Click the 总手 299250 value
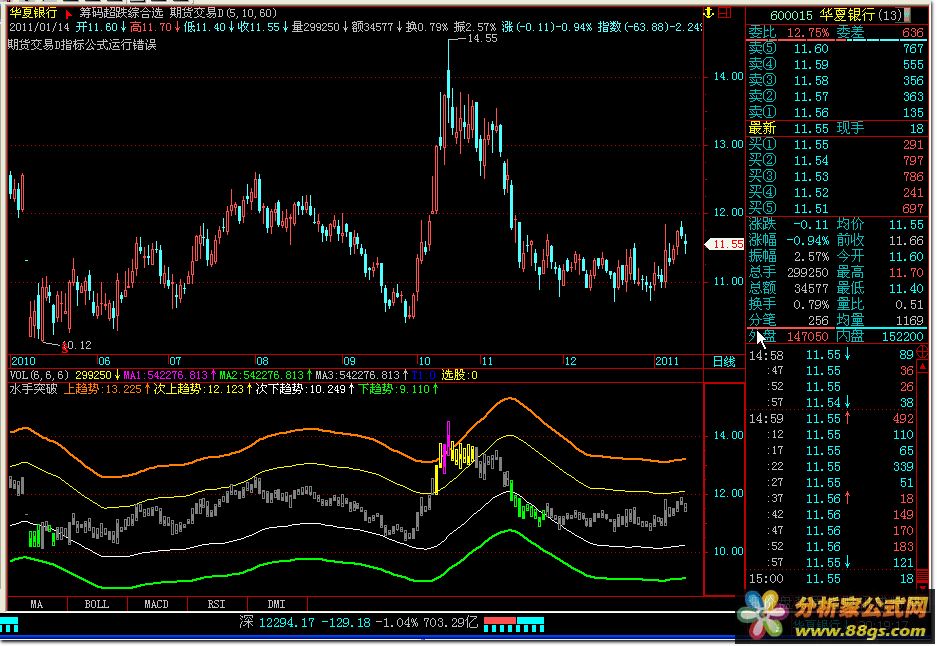 point(807,273)
